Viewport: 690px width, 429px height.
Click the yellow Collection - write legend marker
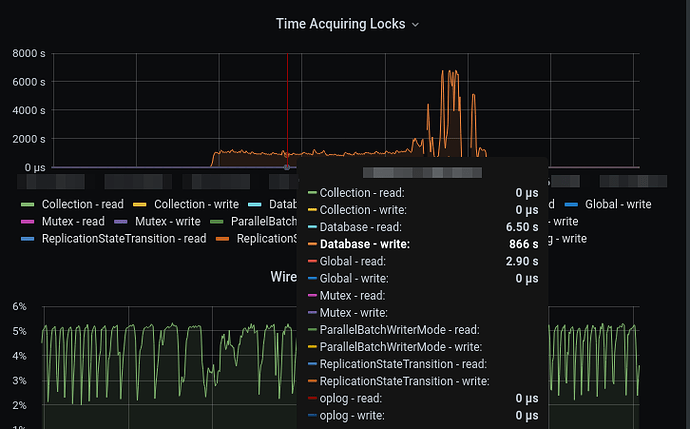tap(141, 204)
